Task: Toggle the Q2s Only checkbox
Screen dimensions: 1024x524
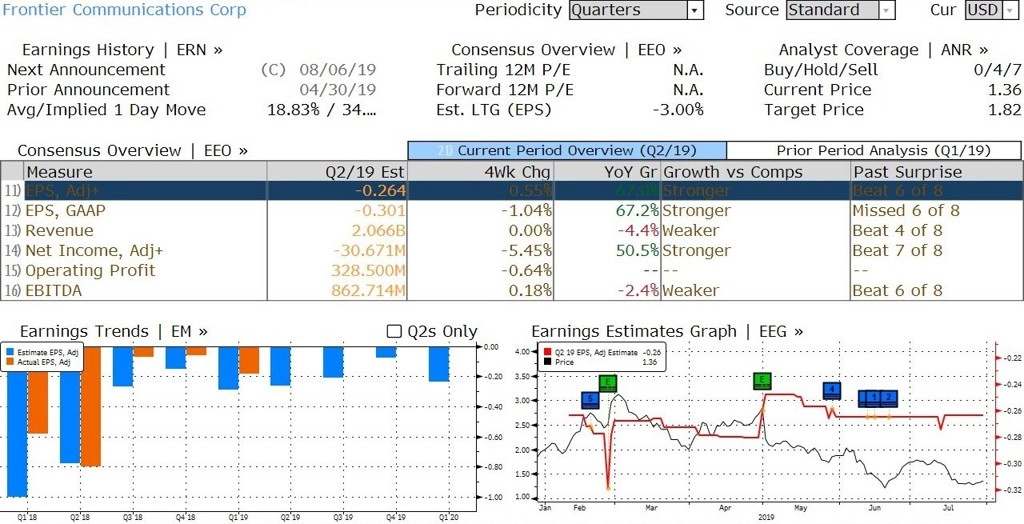Action: click(394, 331)
